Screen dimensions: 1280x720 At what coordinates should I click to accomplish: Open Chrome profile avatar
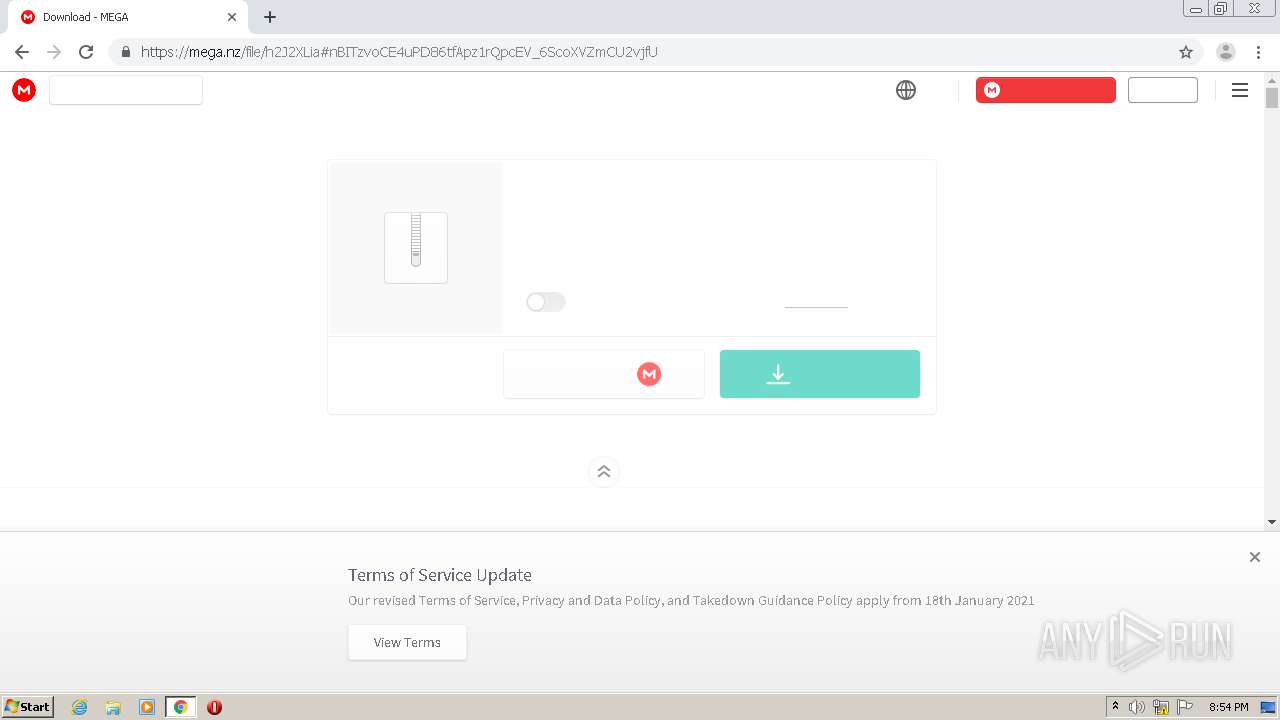(x=1226, y=52)
